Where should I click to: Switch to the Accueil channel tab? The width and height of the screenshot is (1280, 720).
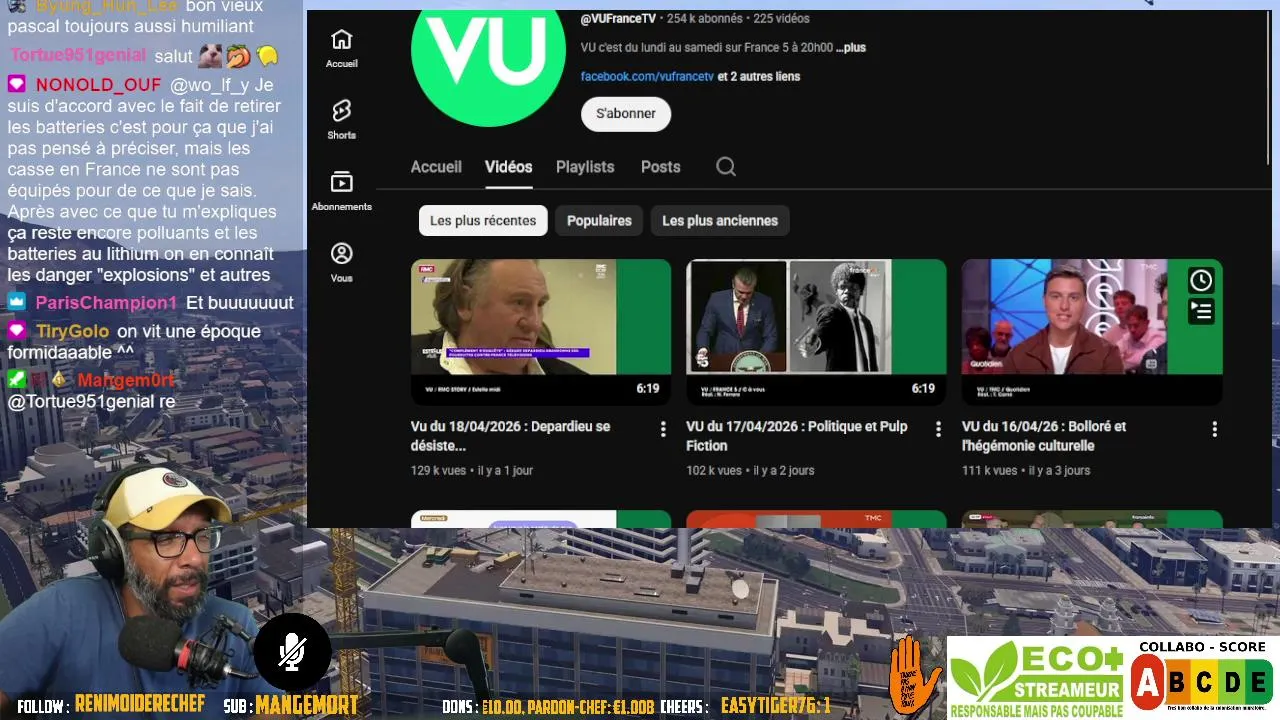pyautogui.click(x=436, y=167)
